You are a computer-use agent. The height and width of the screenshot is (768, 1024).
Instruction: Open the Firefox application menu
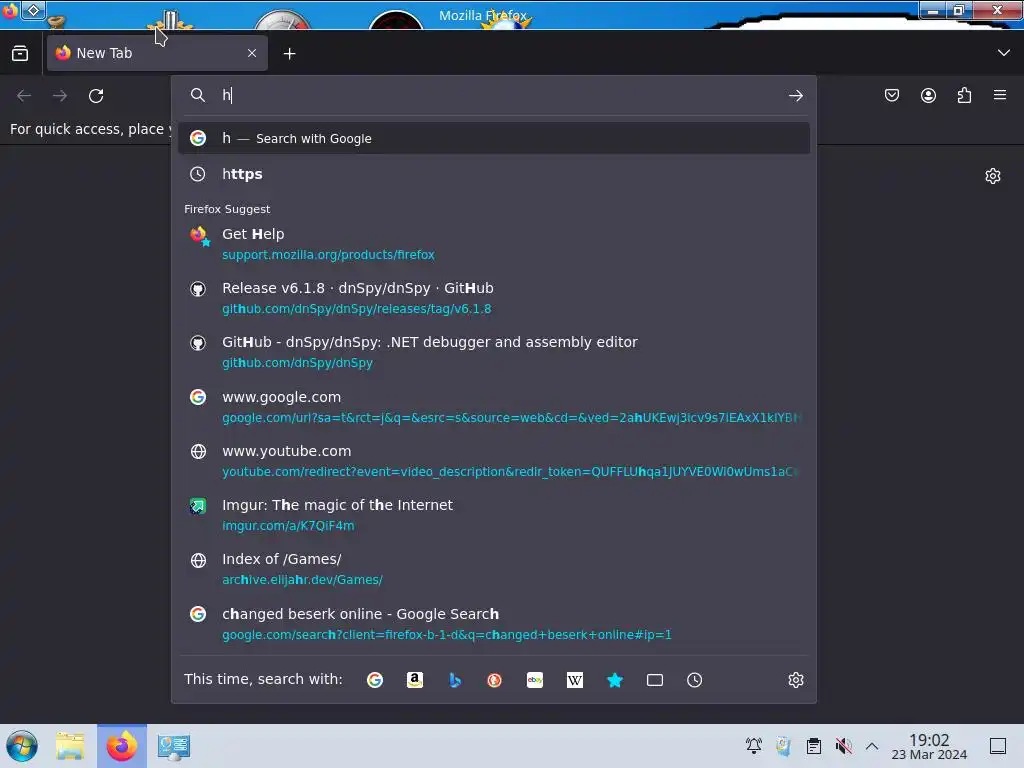tap(1000, 95)
